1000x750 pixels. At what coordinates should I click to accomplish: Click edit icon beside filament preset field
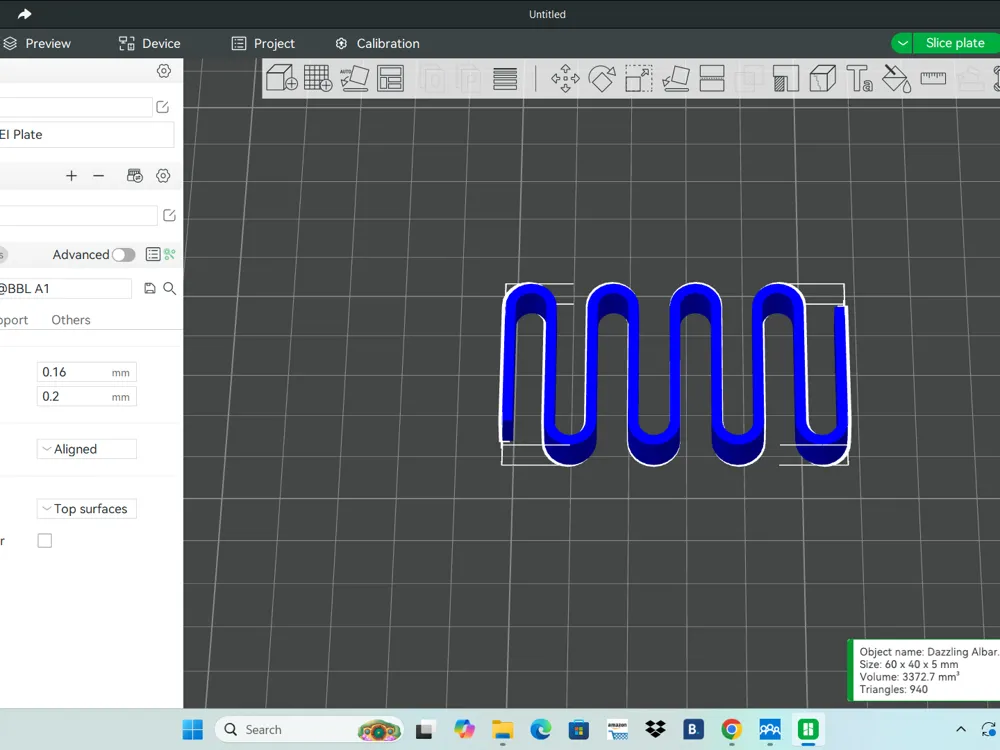pos(169,215)
